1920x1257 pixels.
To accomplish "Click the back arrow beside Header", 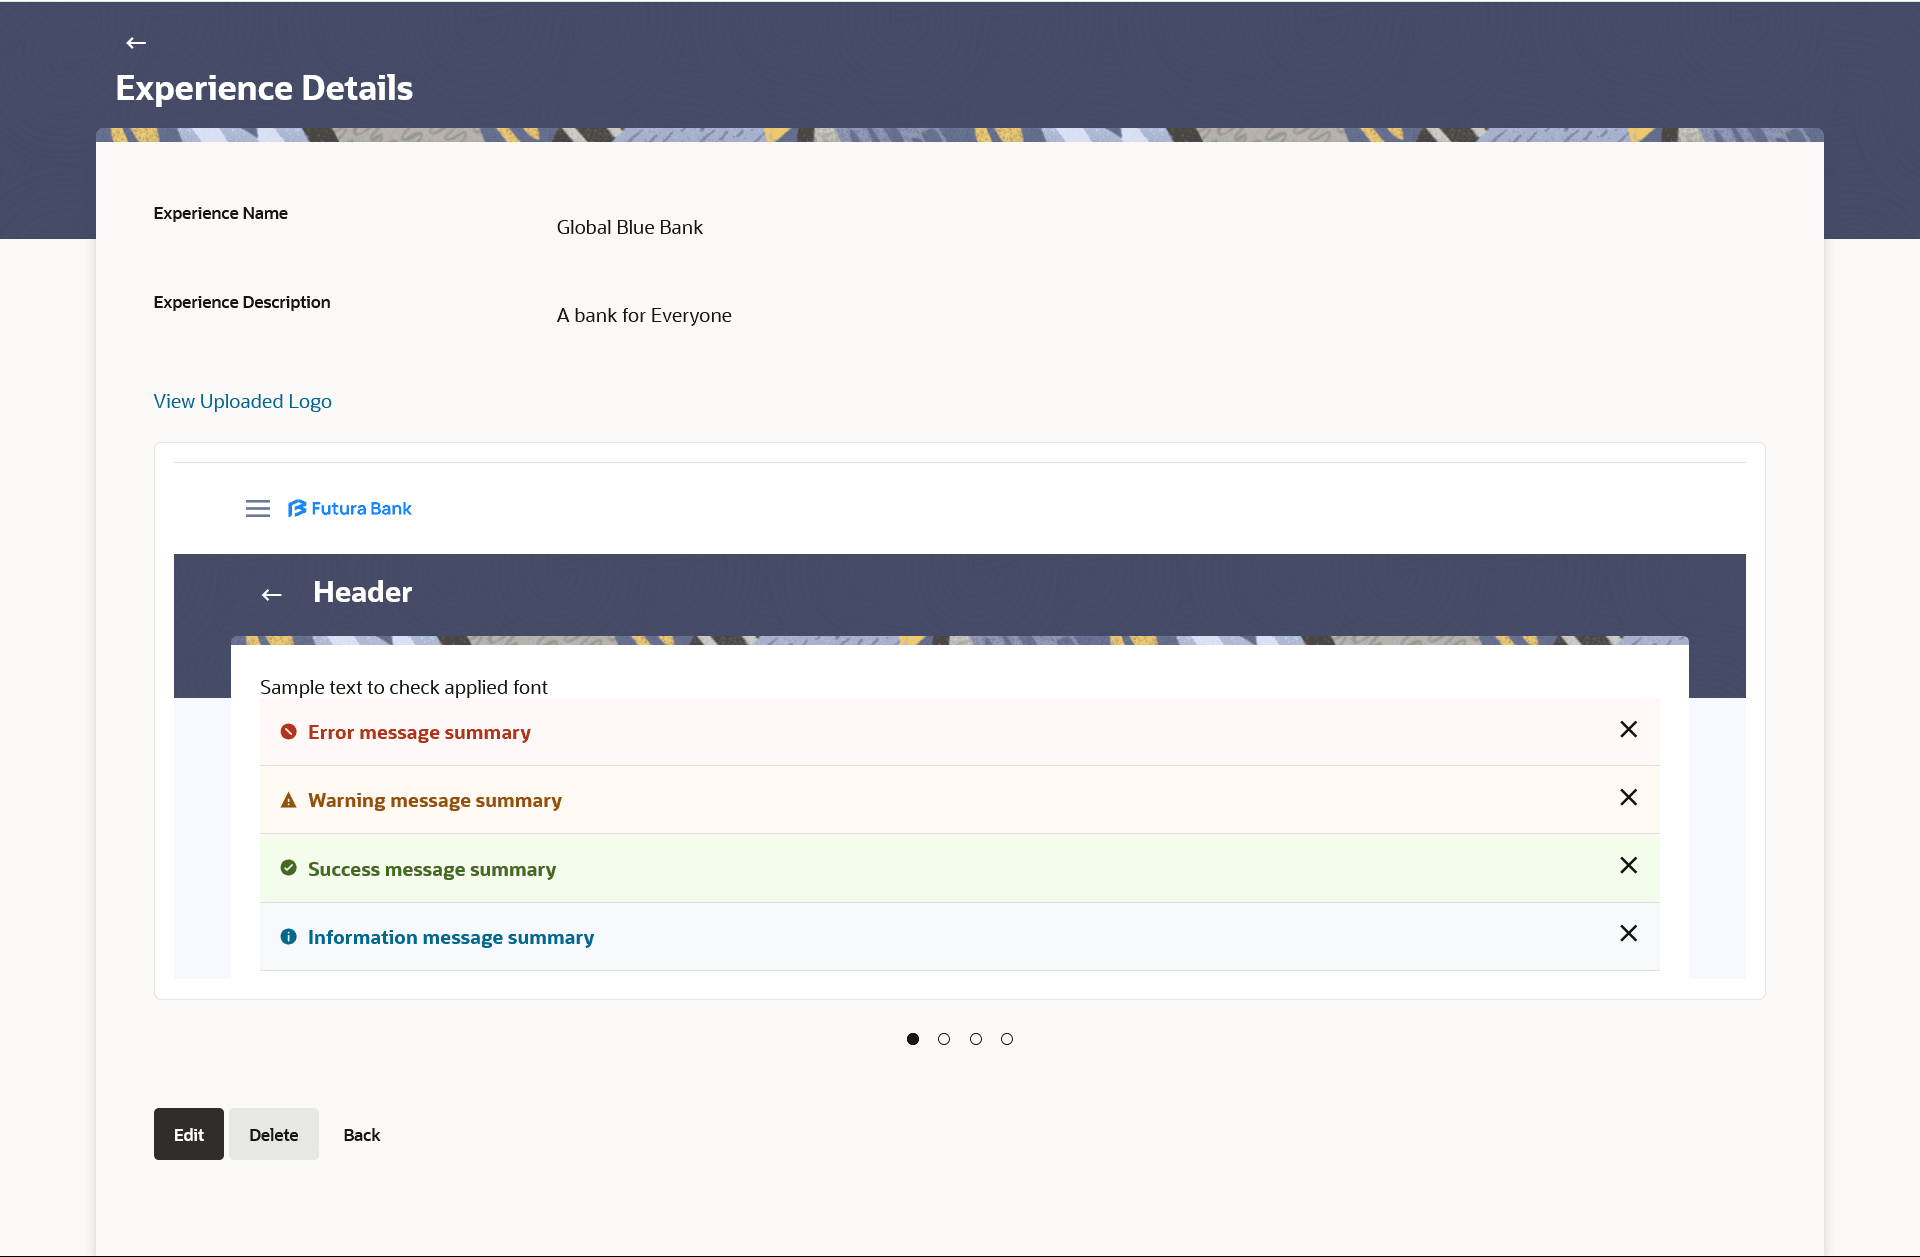I will click(x=271, y=595).
